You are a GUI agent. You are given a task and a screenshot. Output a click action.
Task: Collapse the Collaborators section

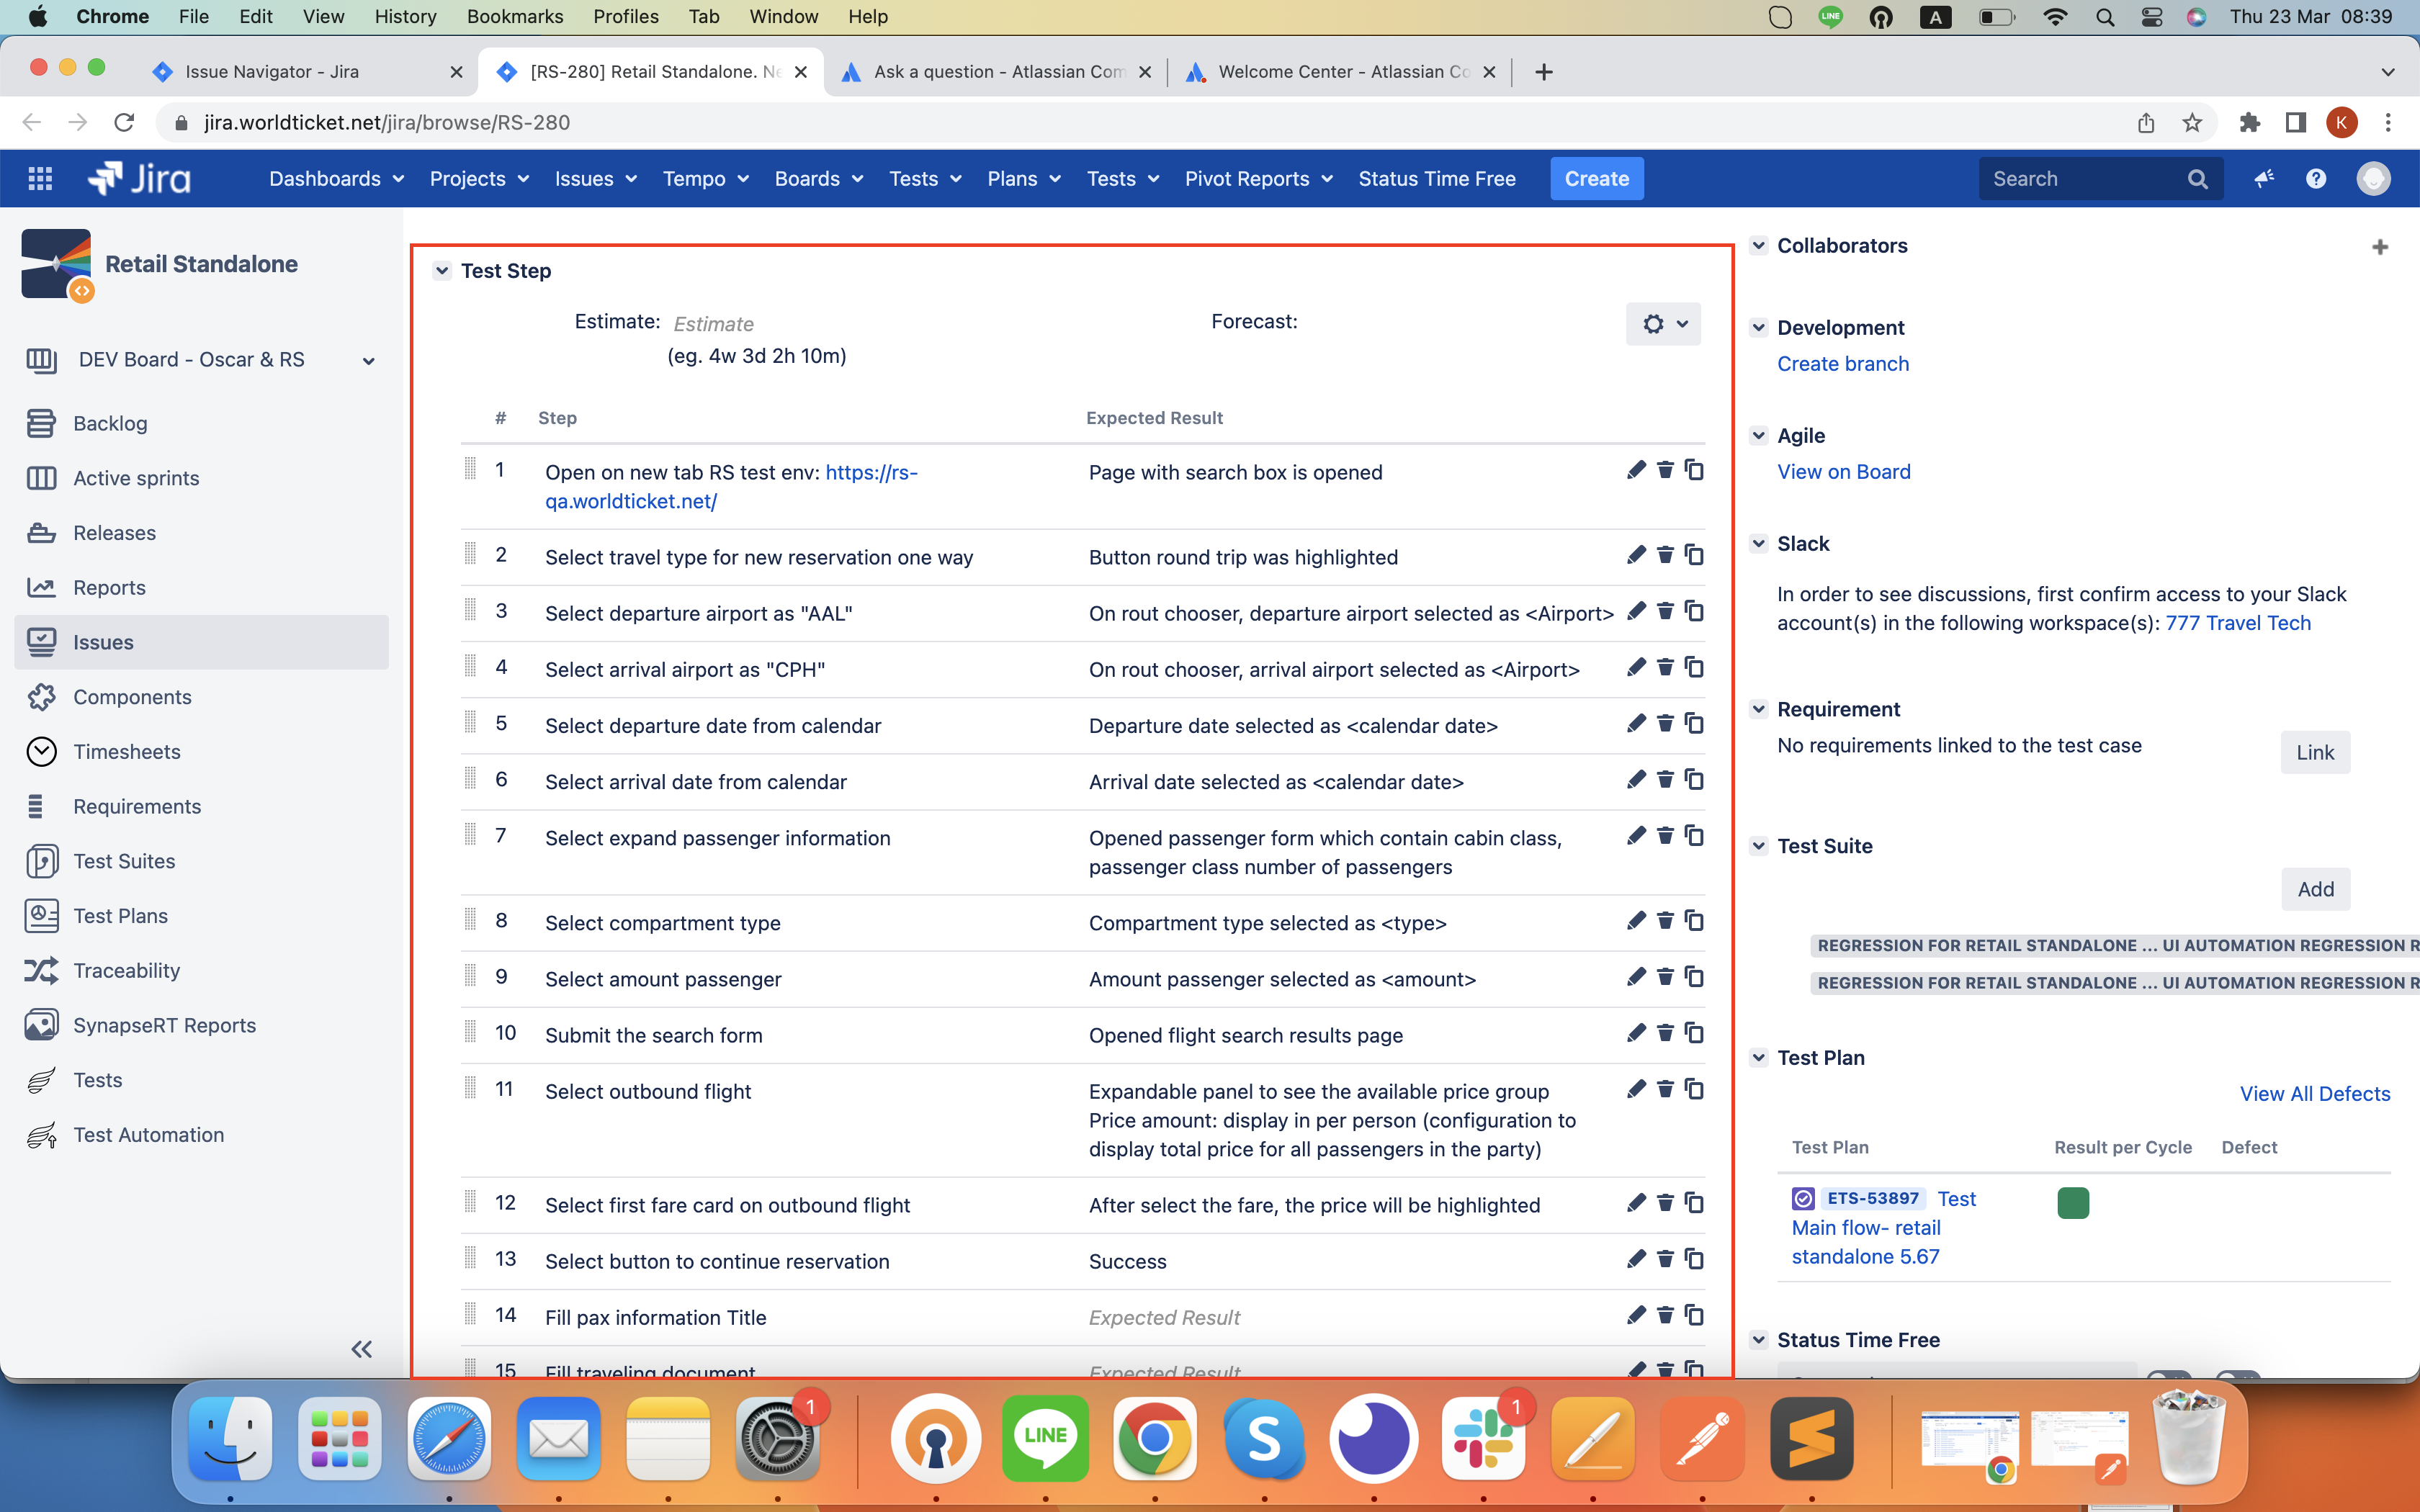[1759, 245]
